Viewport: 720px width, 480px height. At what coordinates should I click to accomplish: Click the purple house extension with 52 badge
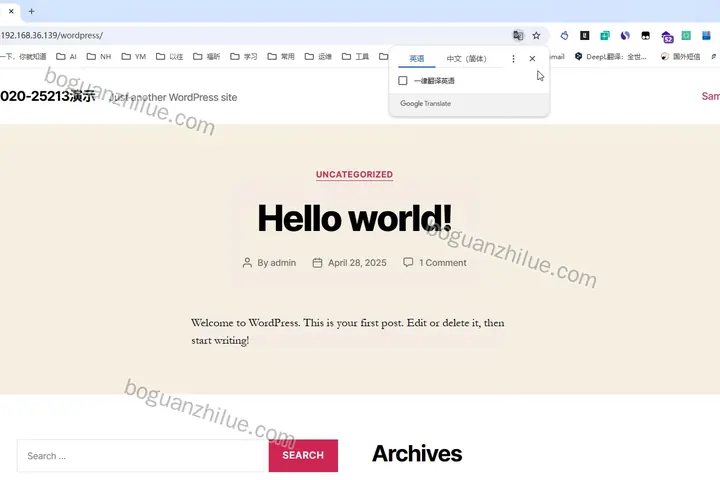coord(667,36)
